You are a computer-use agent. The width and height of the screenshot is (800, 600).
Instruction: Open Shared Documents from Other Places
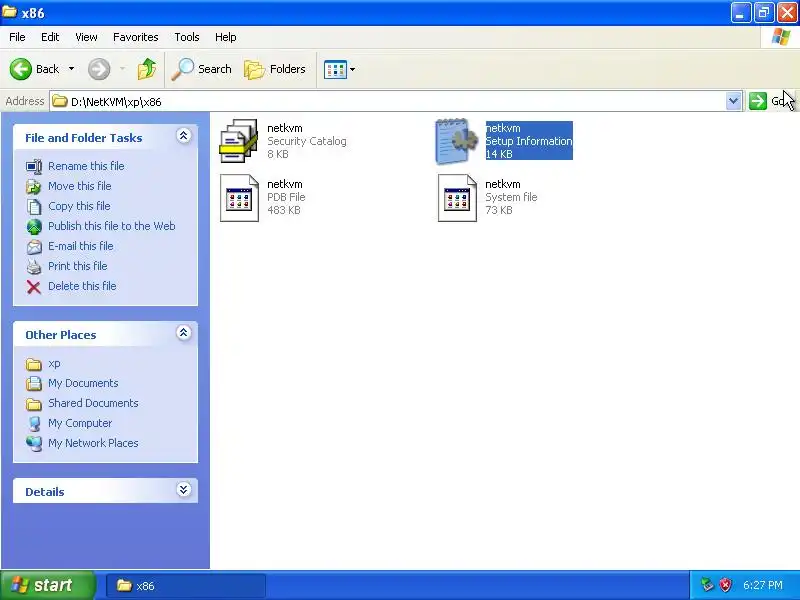[x=93, y=403]
